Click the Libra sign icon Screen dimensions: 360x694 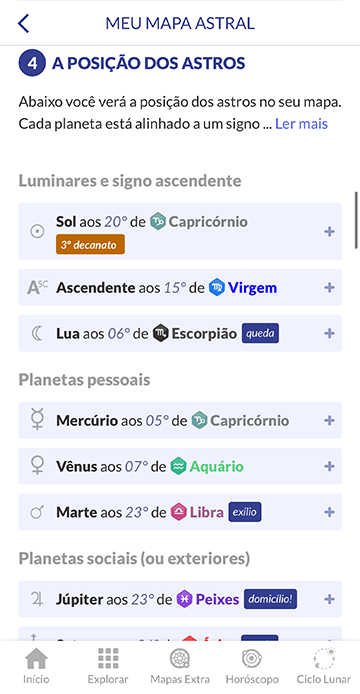pyautogui.click(x=178, y=512)
